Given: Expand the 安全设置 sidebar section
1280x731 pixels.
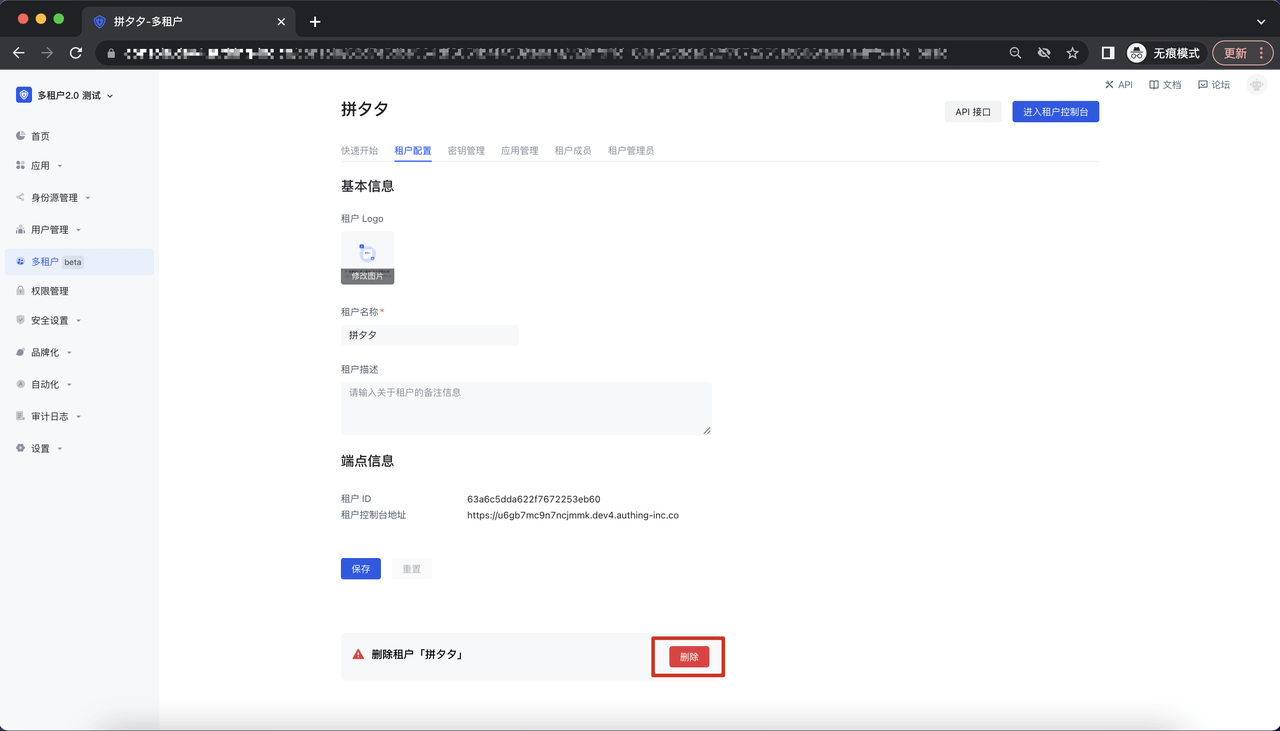Looking at the screenshot, I should (50, 321).
